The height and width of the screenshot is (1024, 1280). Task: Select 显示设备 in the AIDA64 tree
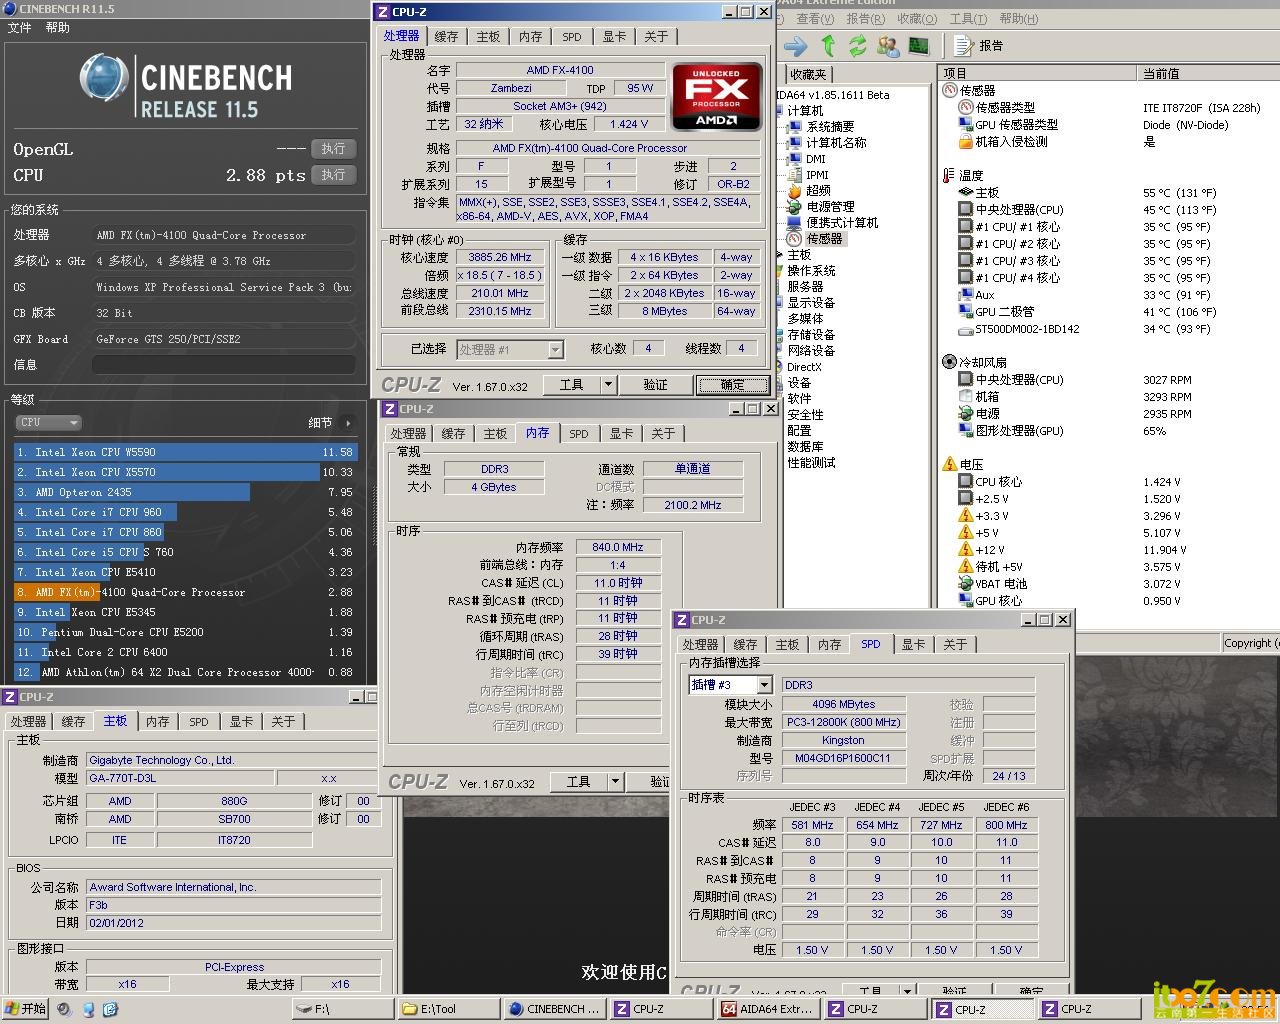(811, 303)
